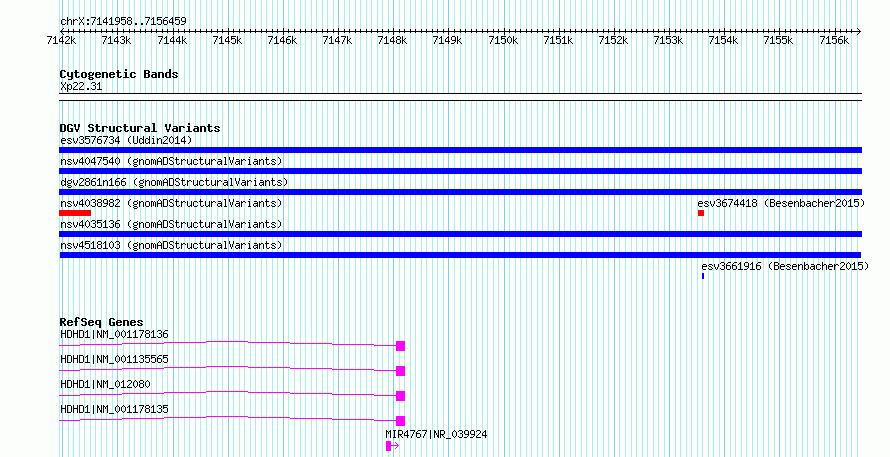Select the red nsv4038982 variant bar
The width and height of the screenshot is (890, 457).
tap(75, 213)
